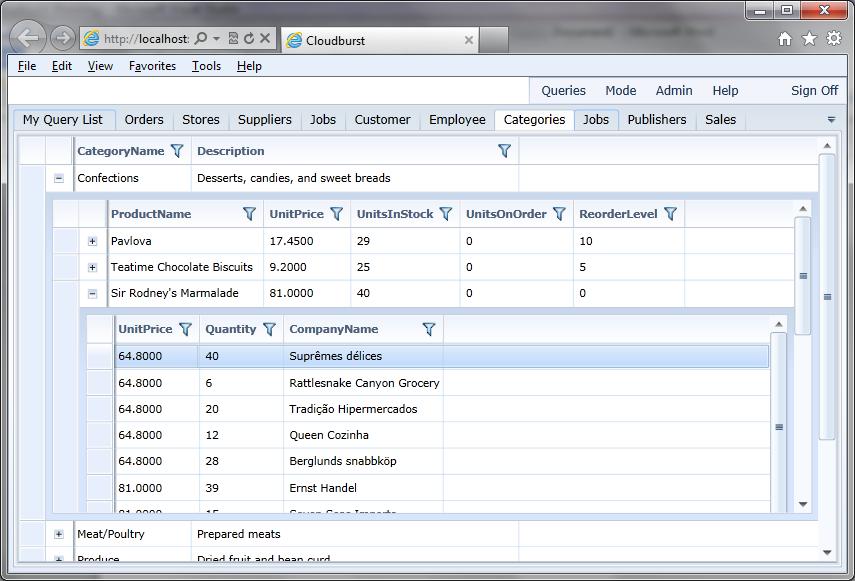Select the Categories tab
855x581 pixels.
534,120
